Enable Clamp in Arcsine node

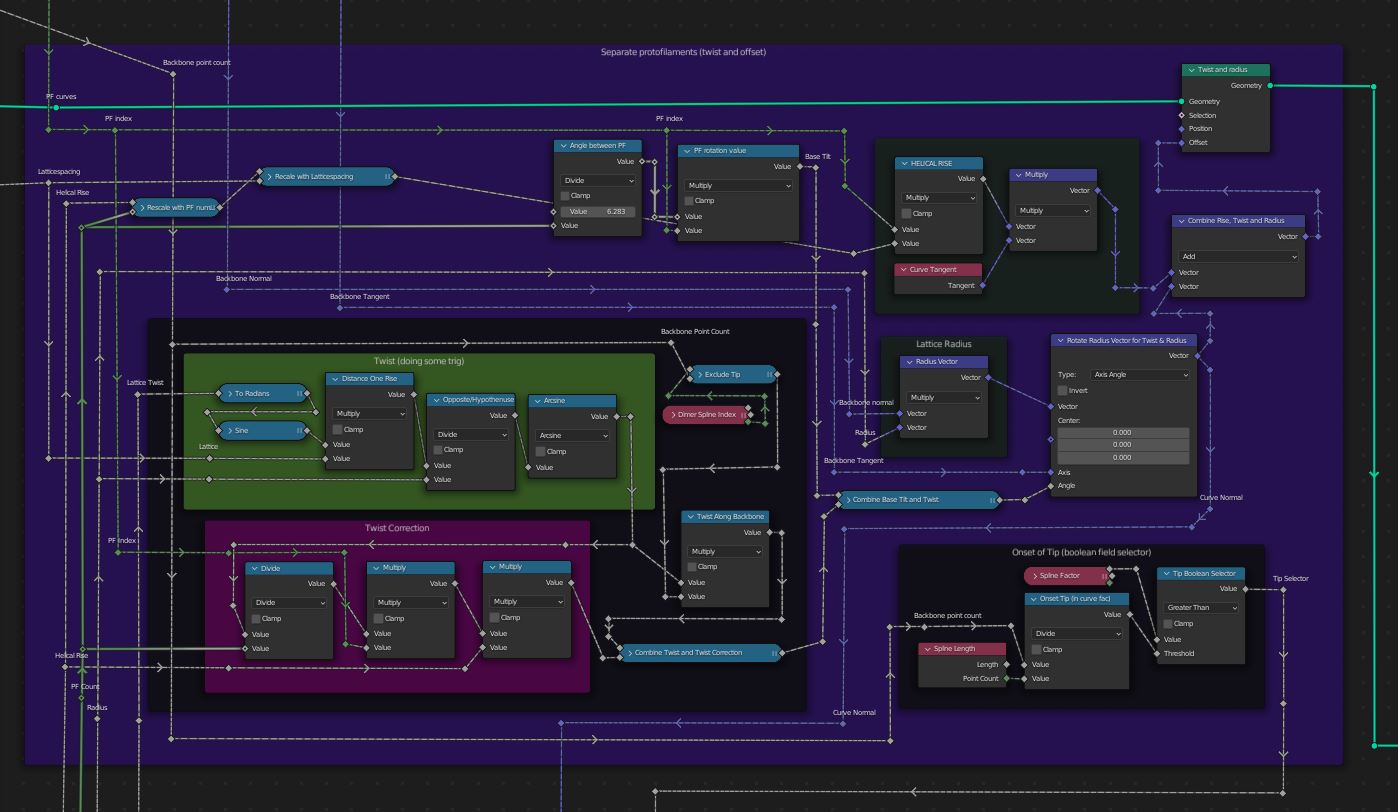540,451
